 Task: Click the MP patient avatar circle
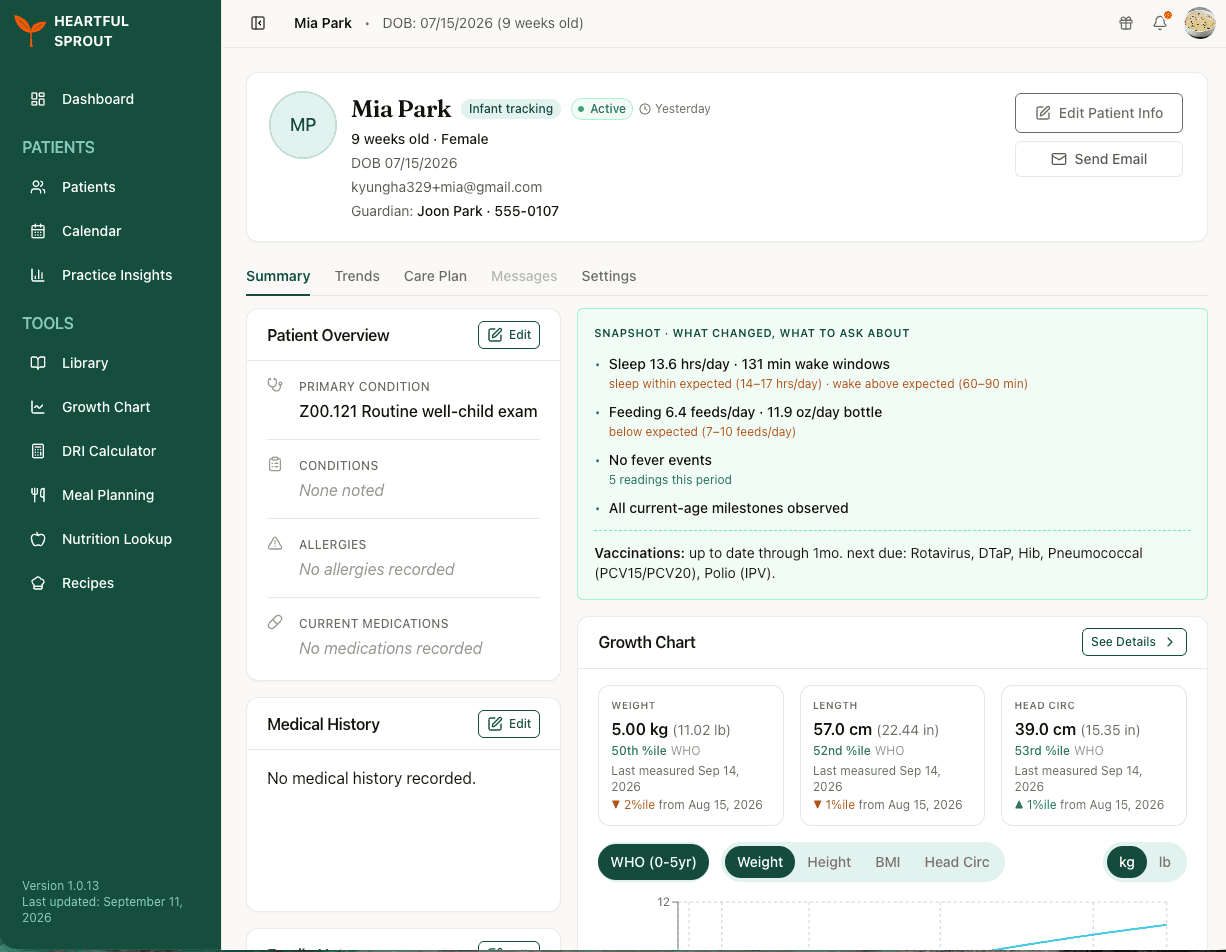[303, 125]
